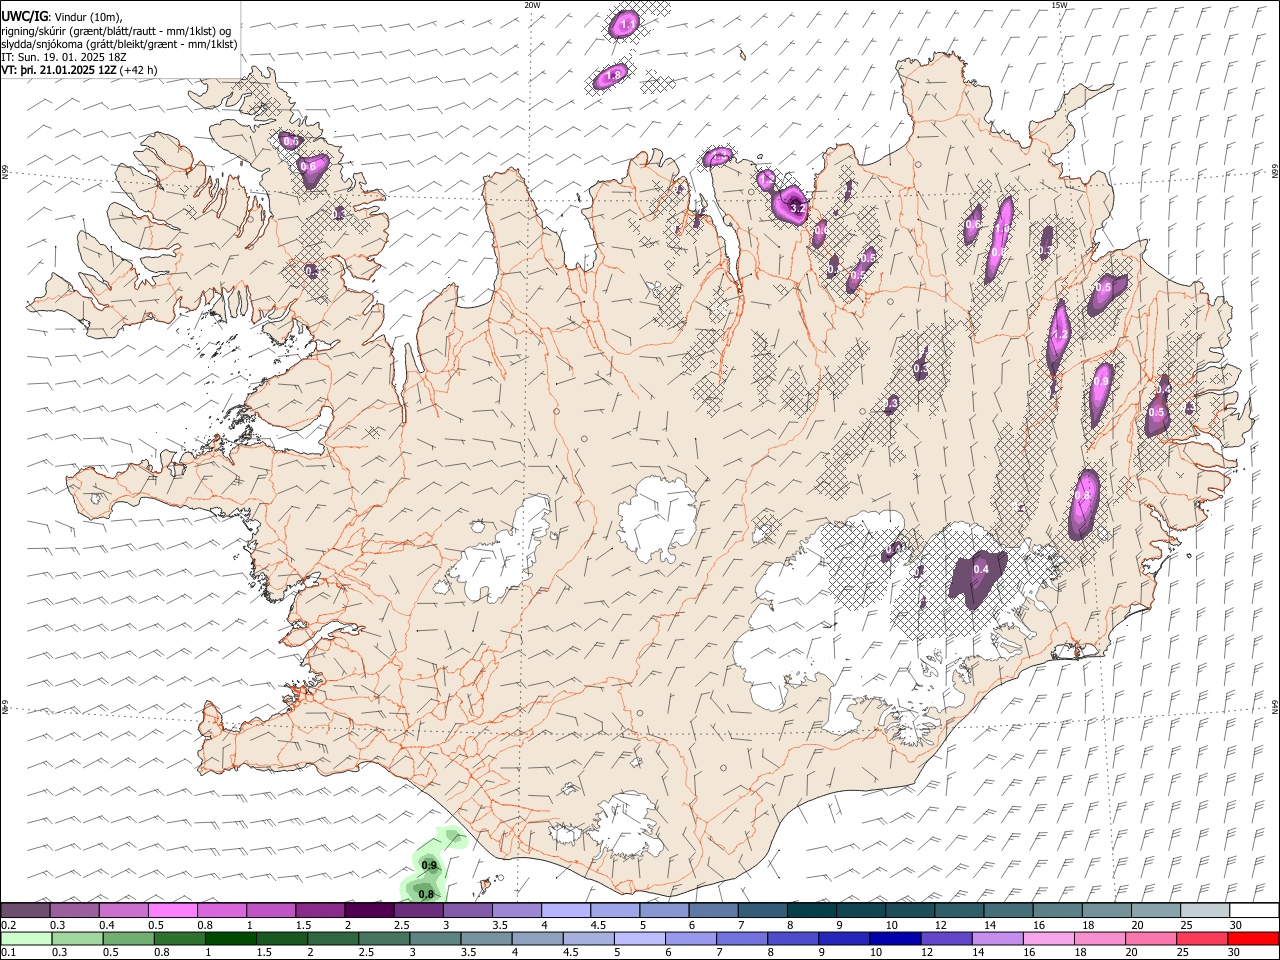Screen dimensions: 1280x960
Task: Click the grey-blue bottom-row swatch at 3.5
Action: click(x=485, y=938)
